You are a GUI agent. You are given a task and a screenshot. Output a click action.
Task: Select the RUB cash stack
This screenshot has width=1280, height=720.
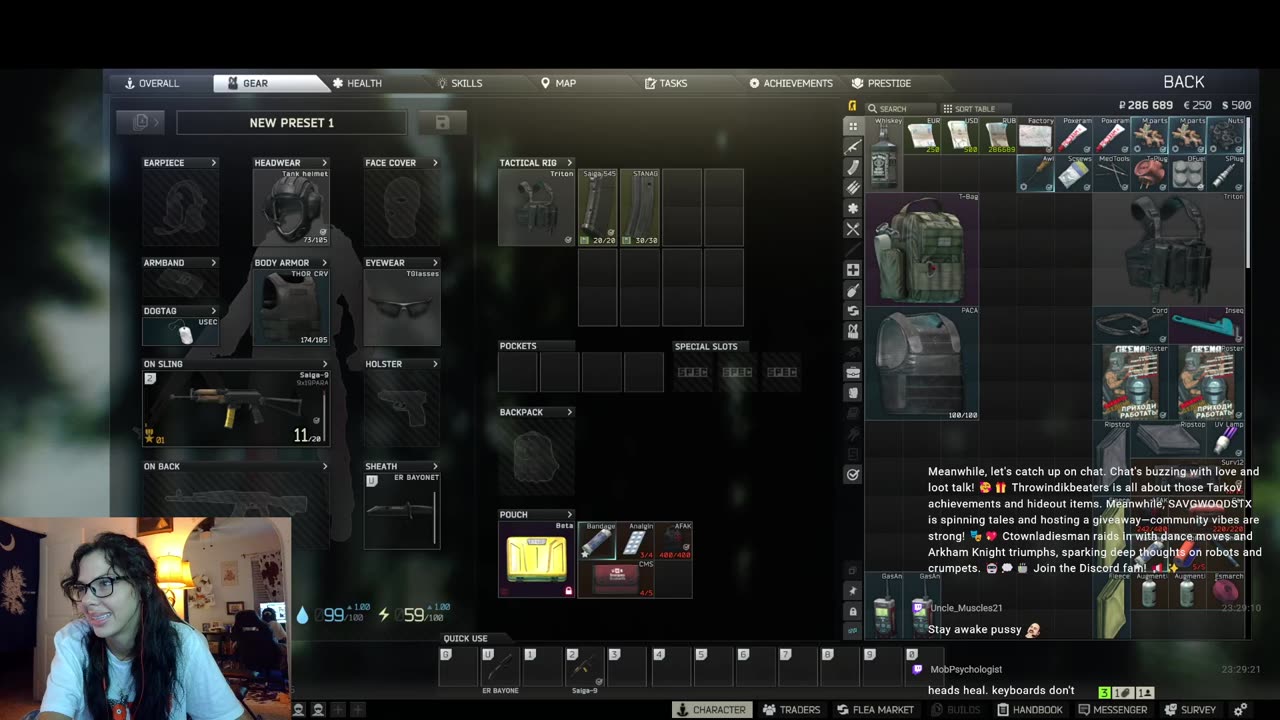click(998, 135)
